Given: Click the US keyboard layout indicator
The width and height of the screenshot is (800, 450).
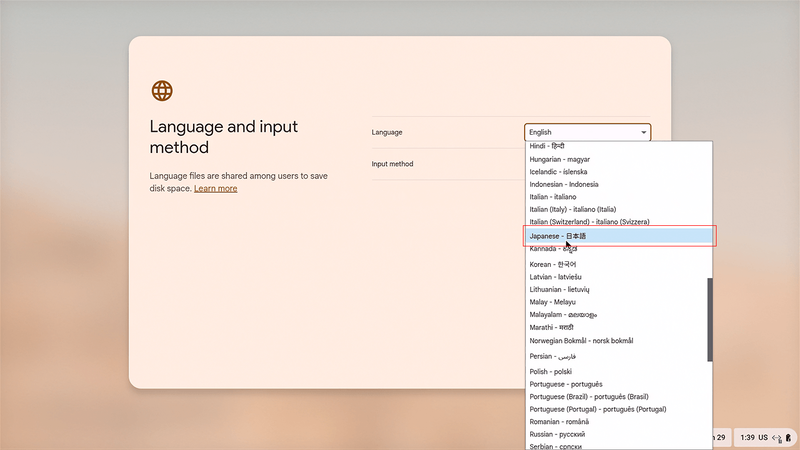Looking at the screenshot, I should coord(763,437).
